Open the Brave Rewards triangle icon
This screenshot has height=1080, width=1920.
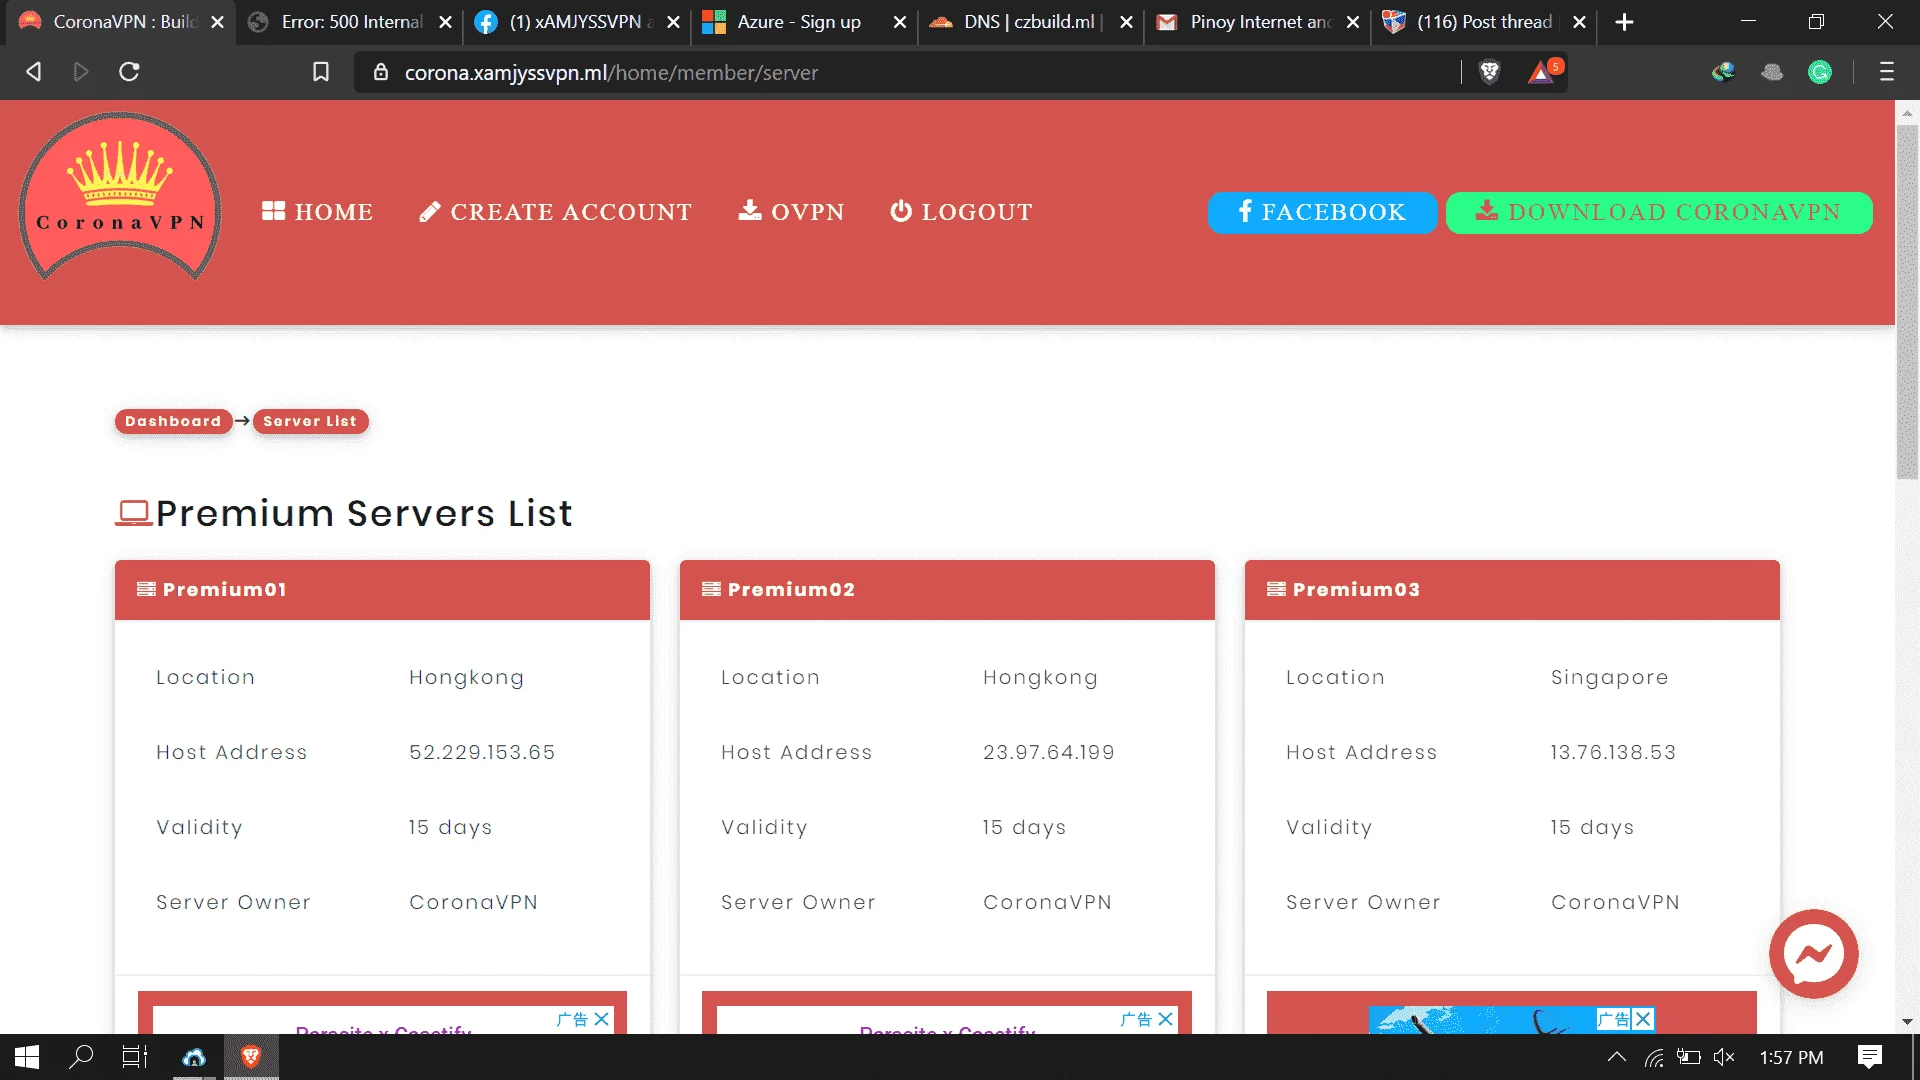[x=1543, y=72]
